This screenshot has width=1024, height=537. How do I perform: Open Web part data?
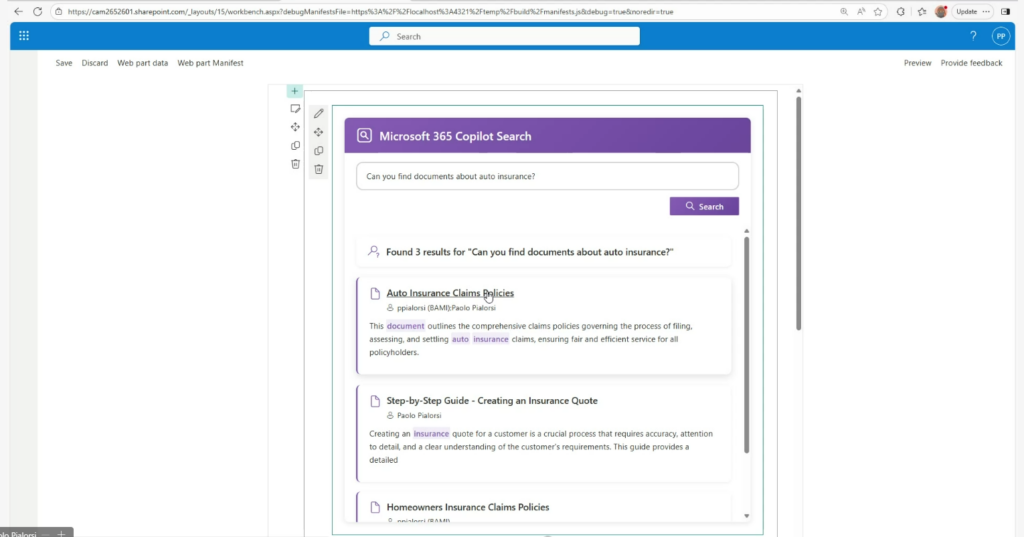tap(142, 63)
